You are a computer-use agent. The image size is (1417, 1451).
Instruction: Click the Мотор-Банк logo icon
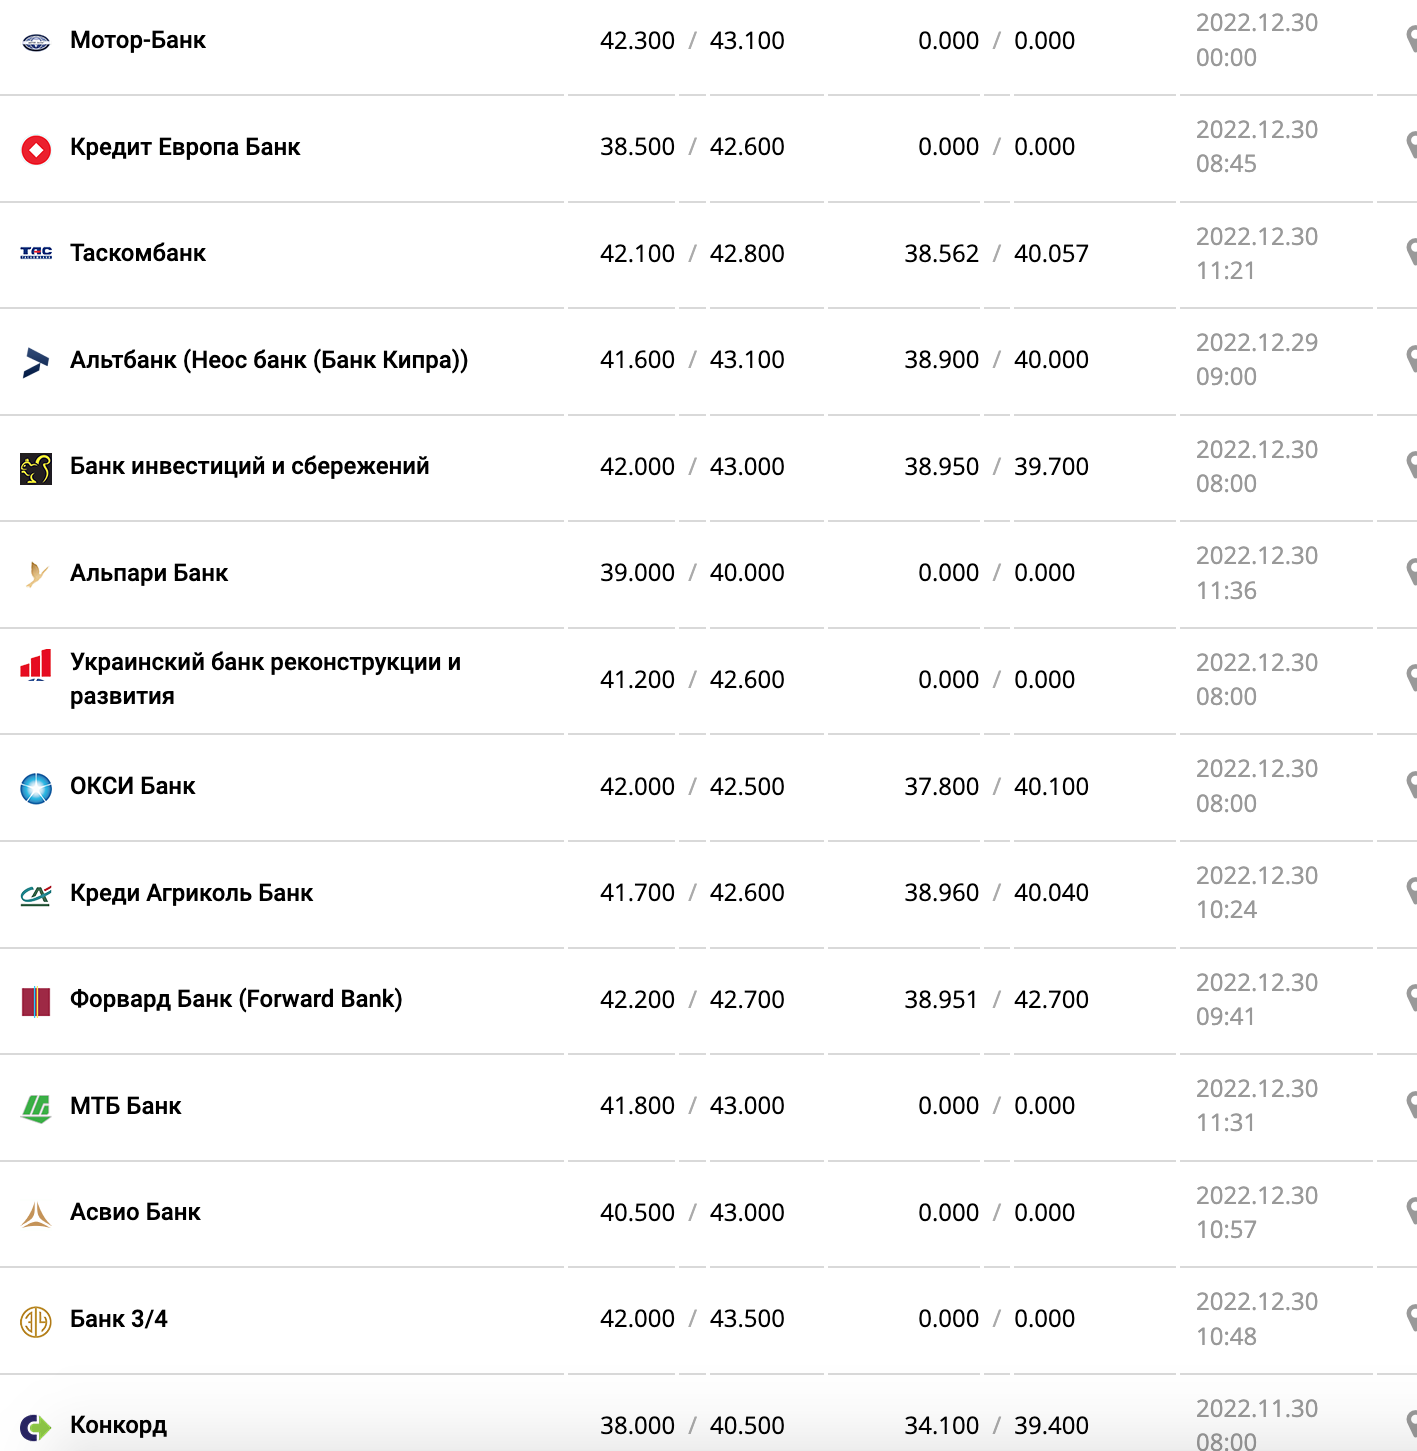(x=36, y=42)
